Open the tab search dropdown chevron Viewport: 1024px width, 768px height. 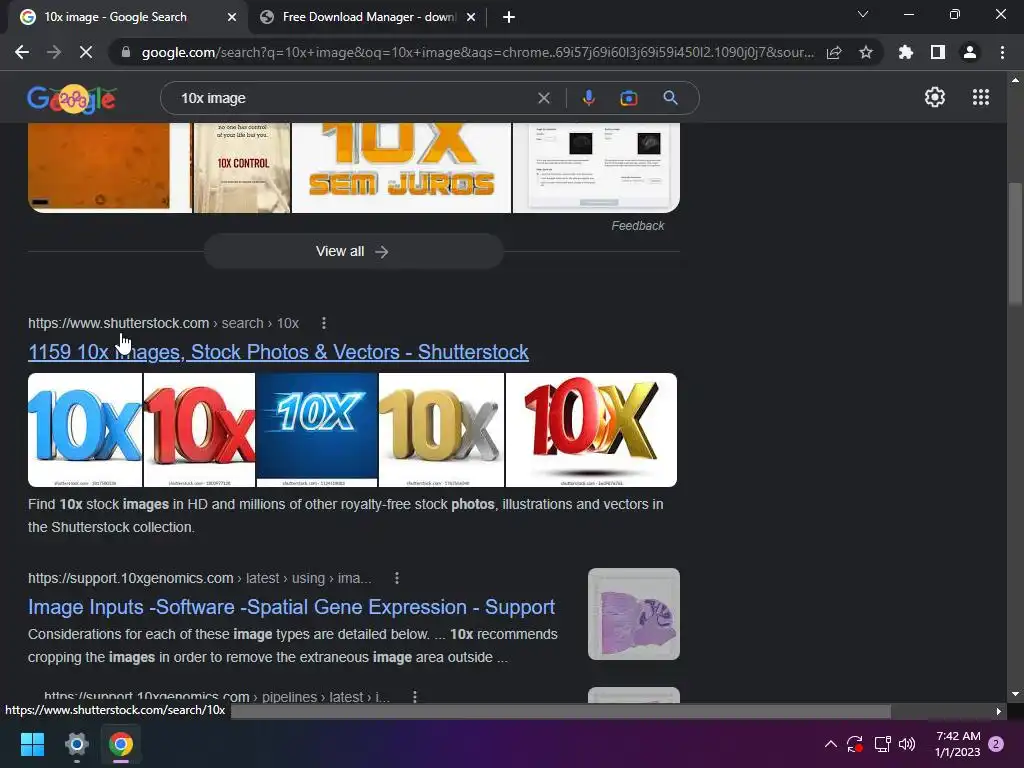click(x=863, y=14)
